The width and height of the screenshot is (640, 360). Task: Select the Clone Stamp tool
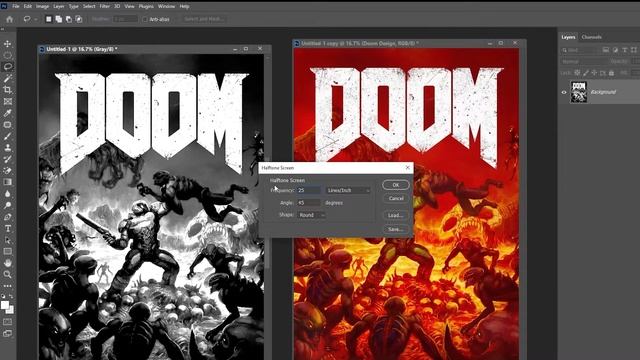click(x=7, y=147)
